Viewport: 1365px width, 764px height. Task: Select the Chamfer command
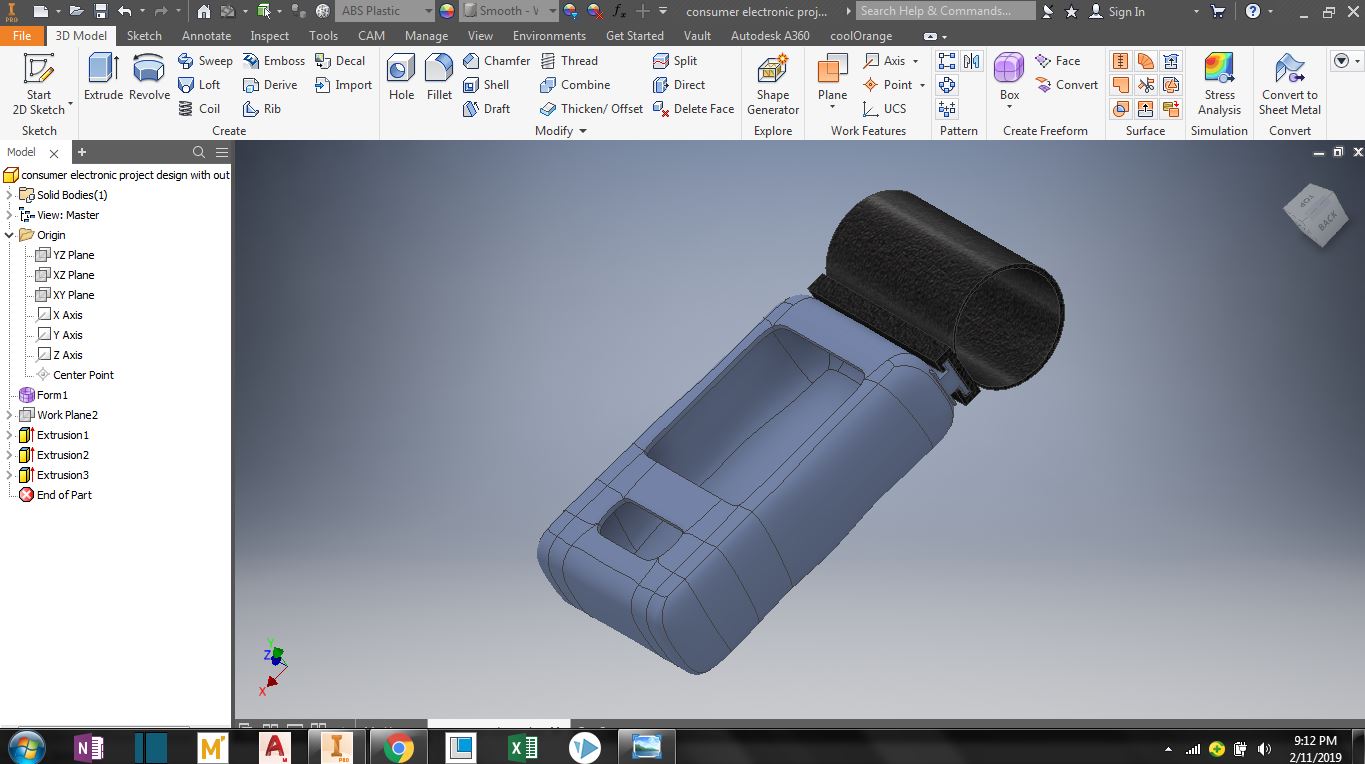click(496, 61)
